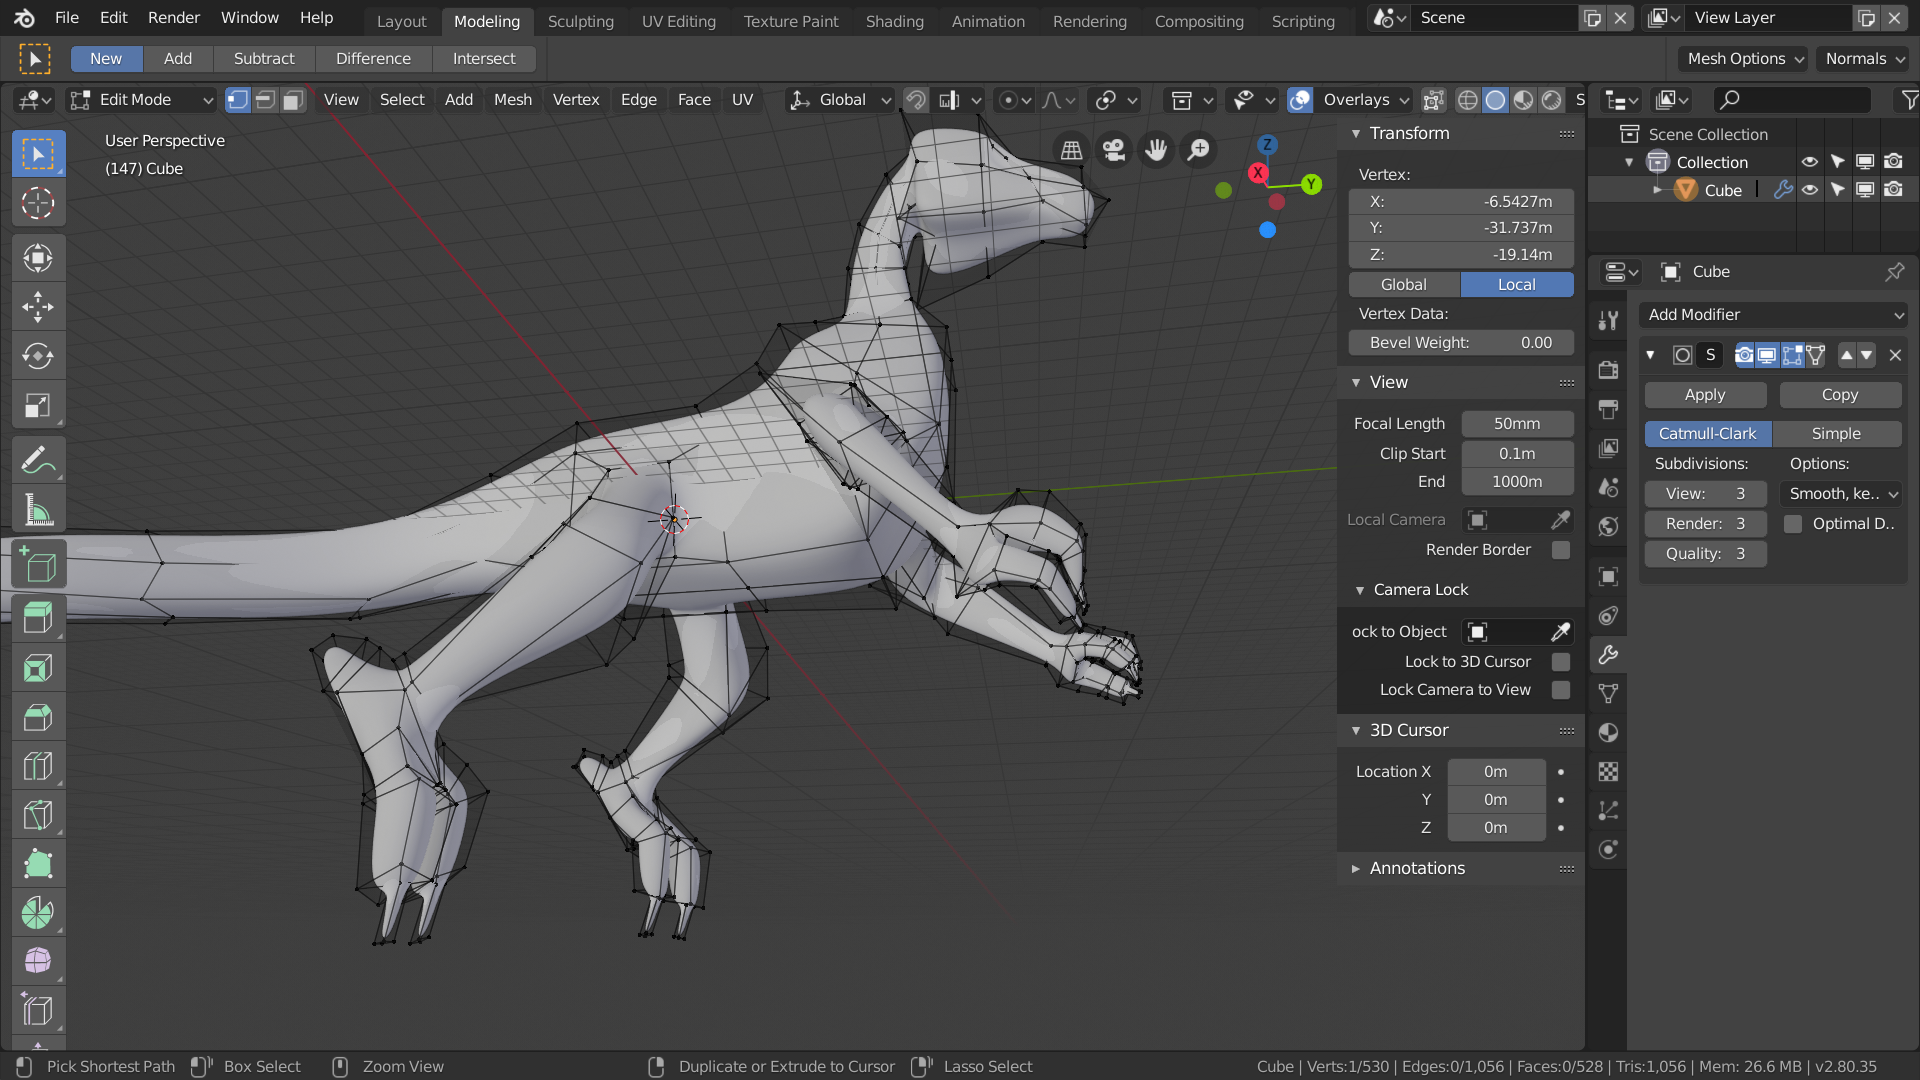Viewport: 1920px width, 1080px height.
Task: Toggle X-ray display in header
Action: click(1433, 100)
